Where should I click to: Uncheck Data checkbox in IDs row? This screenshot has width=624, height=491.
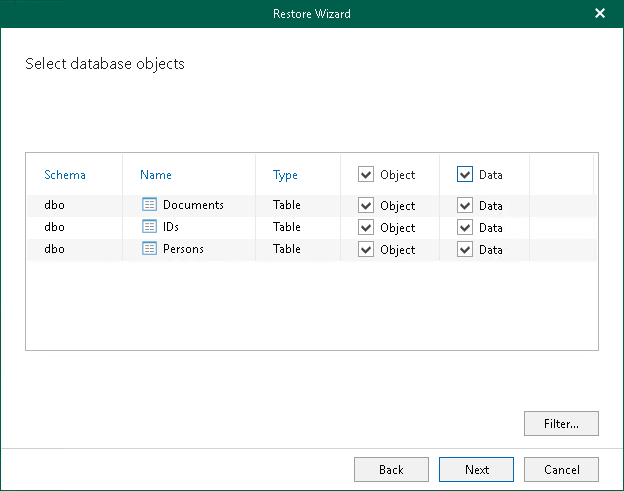click(465, 228)
